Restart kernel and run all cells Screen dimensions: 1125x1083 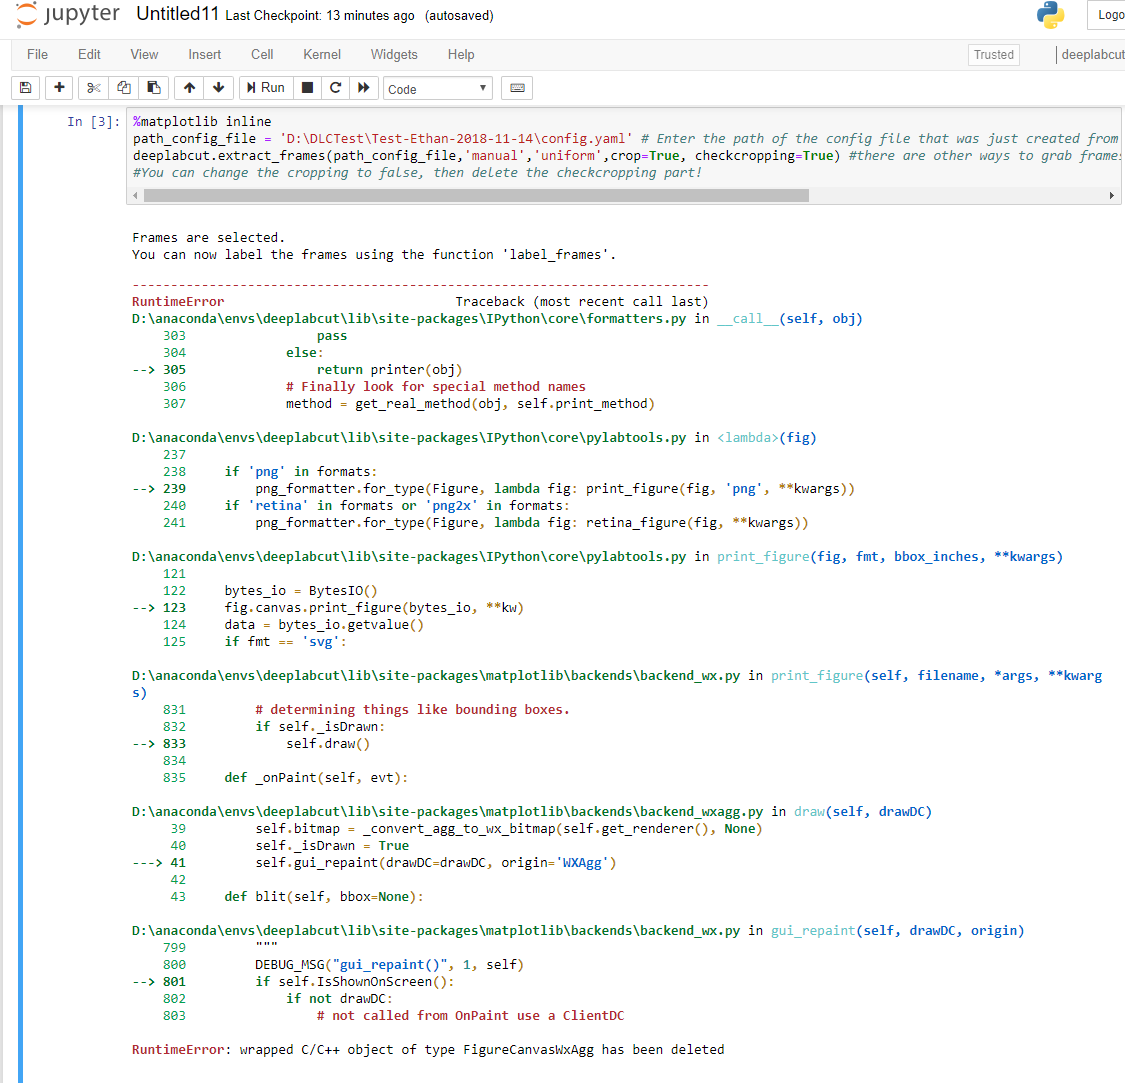[364, 88]
